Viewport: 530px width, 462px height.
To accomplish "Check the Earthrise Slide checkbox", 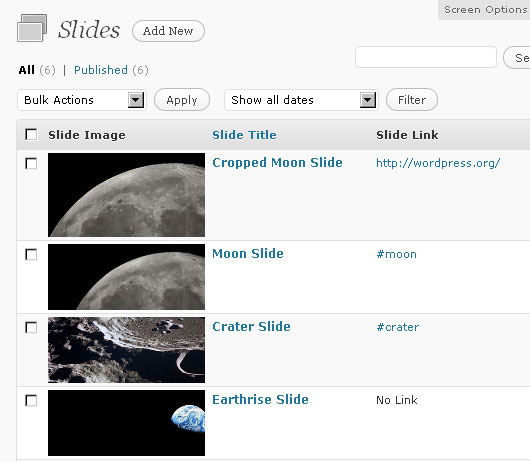I will (x=31, y=400).
